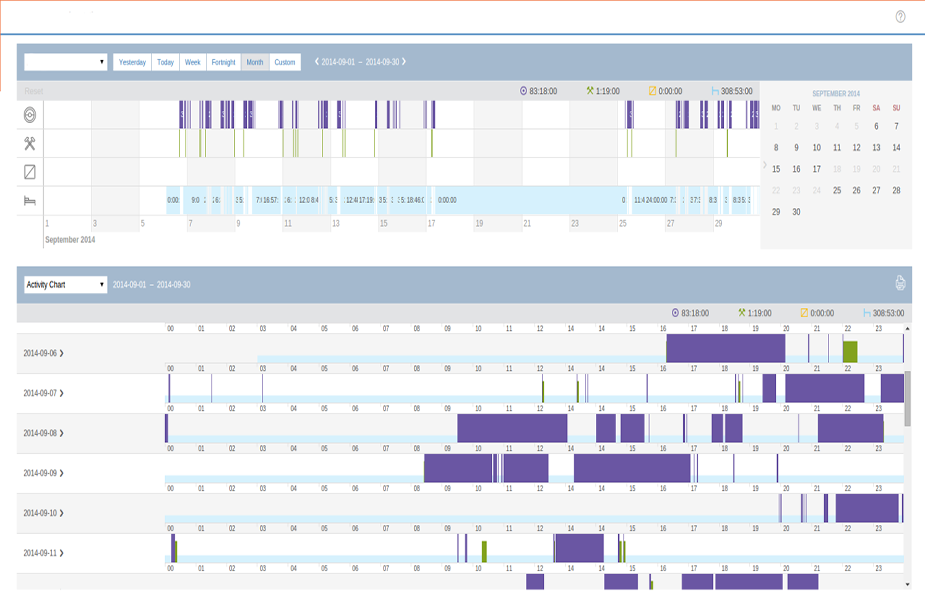925x591 pixels.
Task: Switch to the Week range tab
Action: click(193, 62)
